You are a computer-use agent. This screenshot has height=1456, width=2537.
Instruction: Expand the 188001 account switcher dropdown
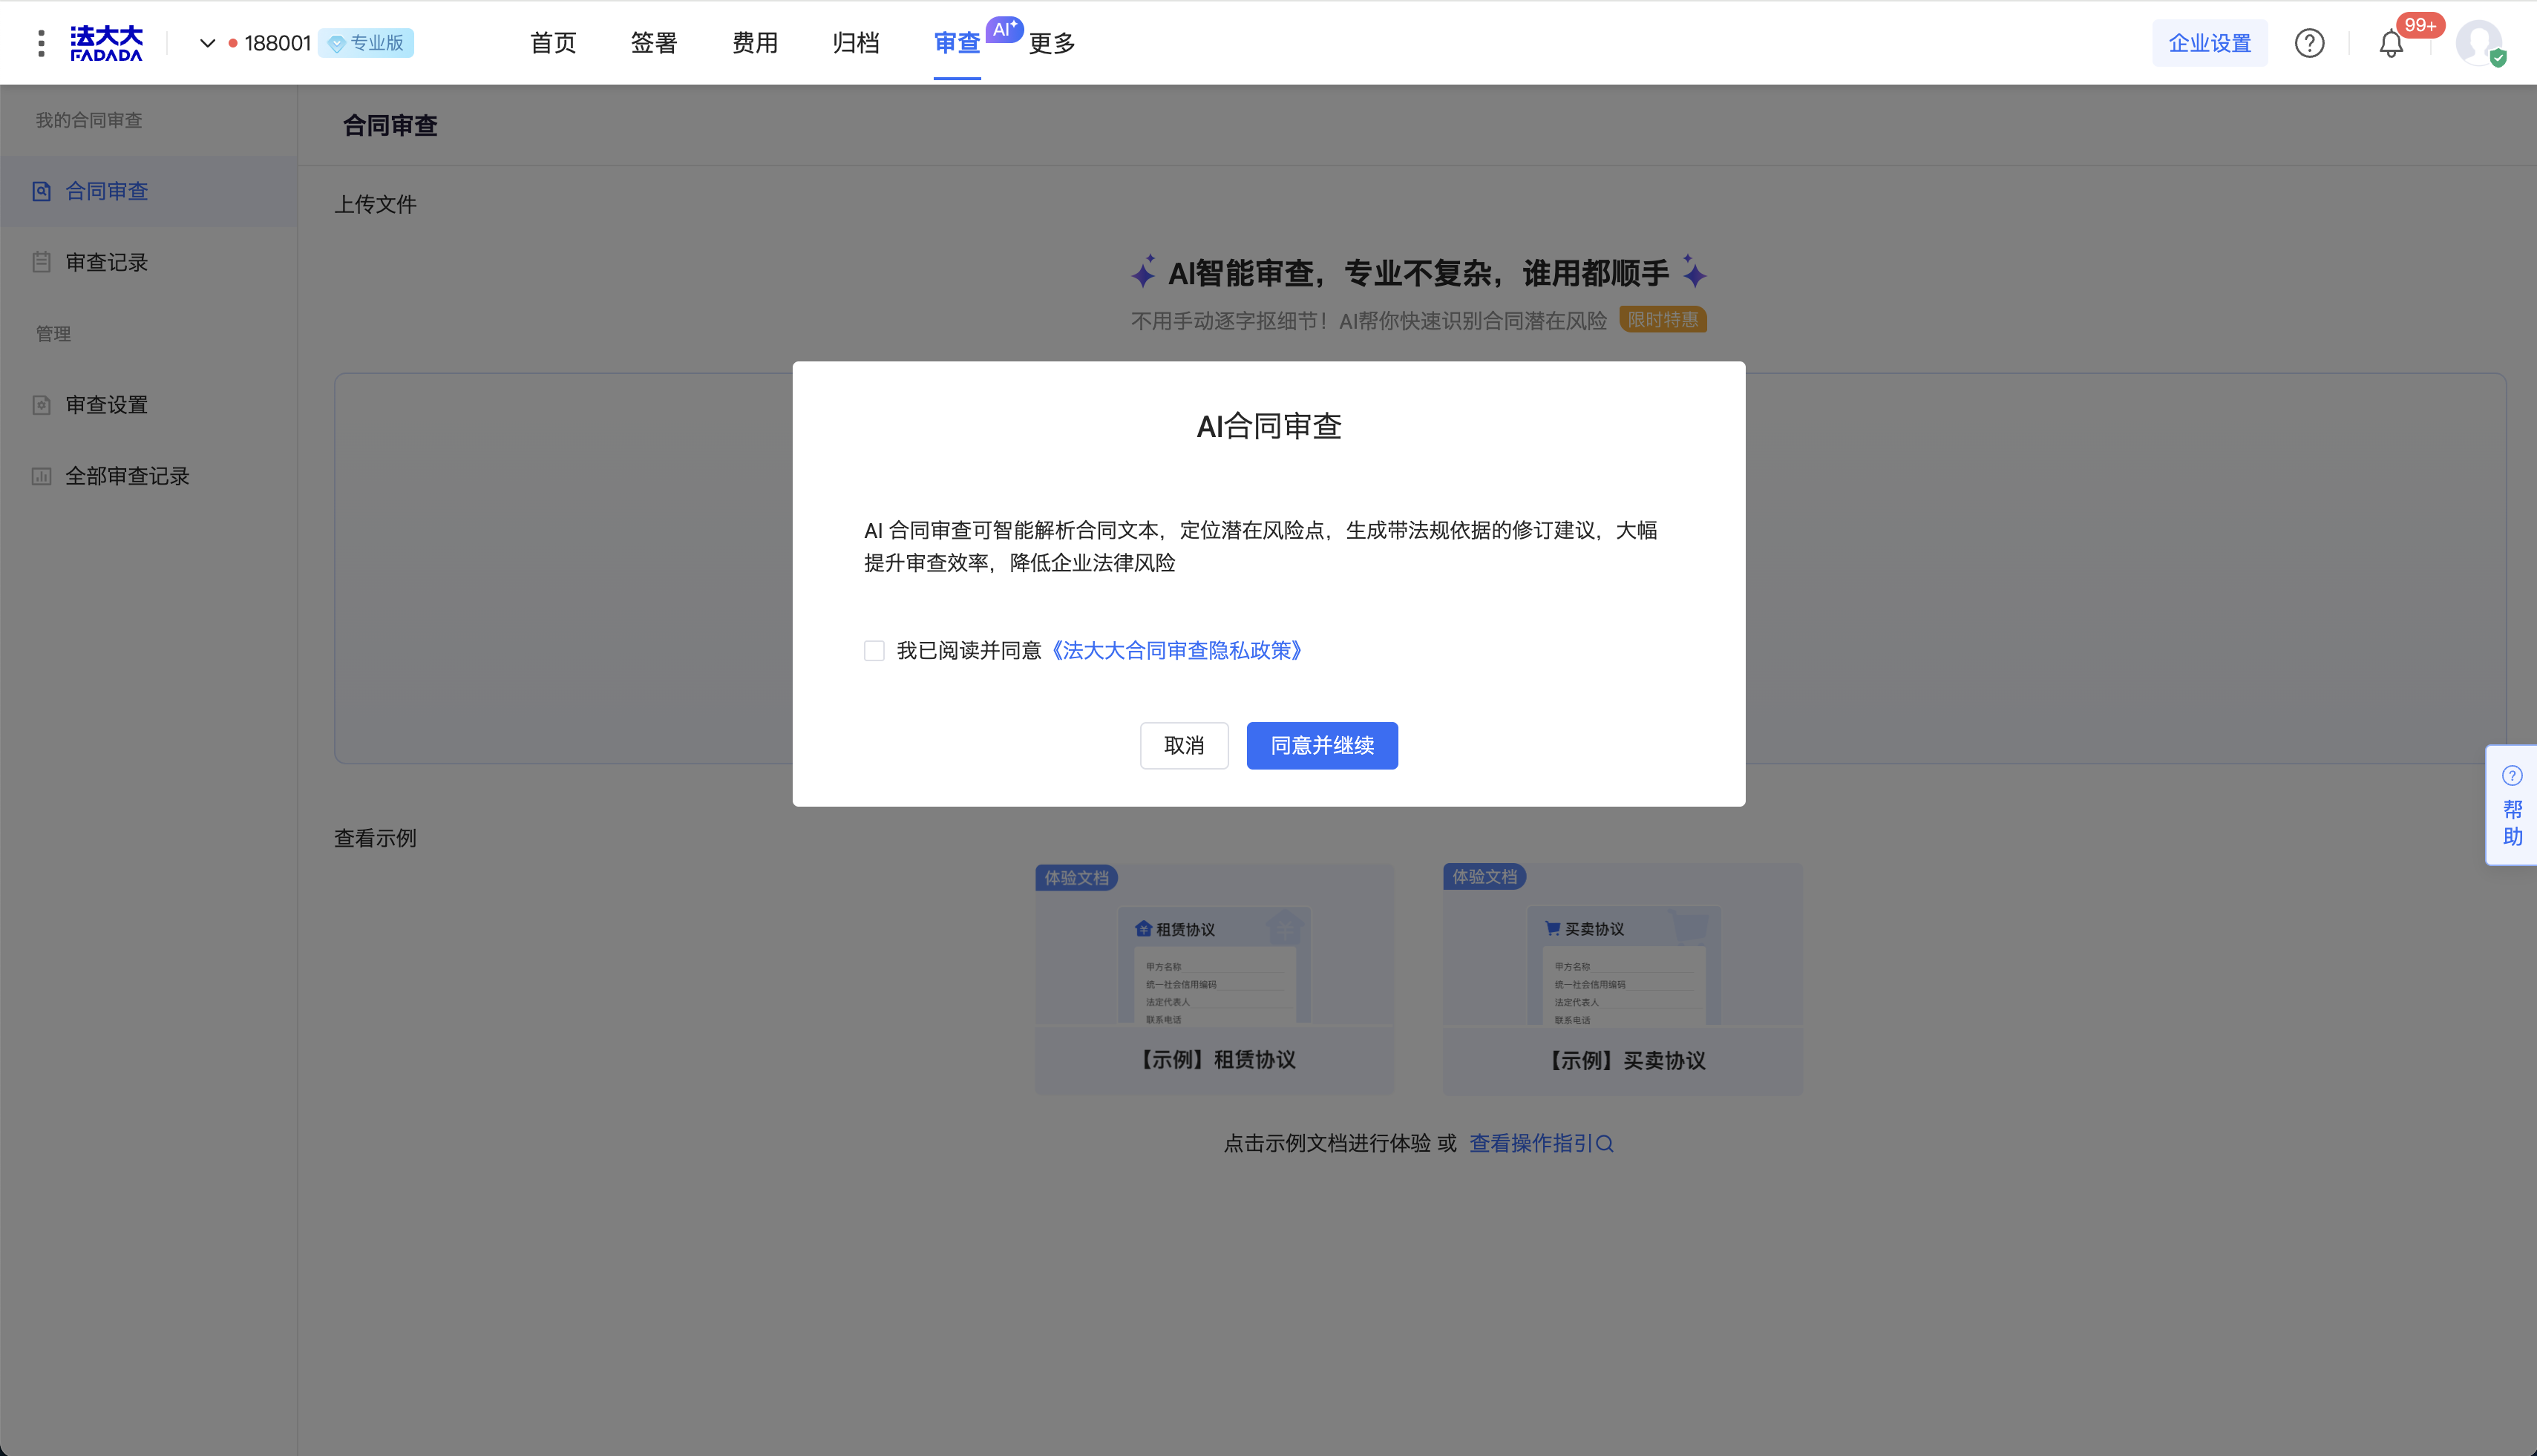[208, 43]
